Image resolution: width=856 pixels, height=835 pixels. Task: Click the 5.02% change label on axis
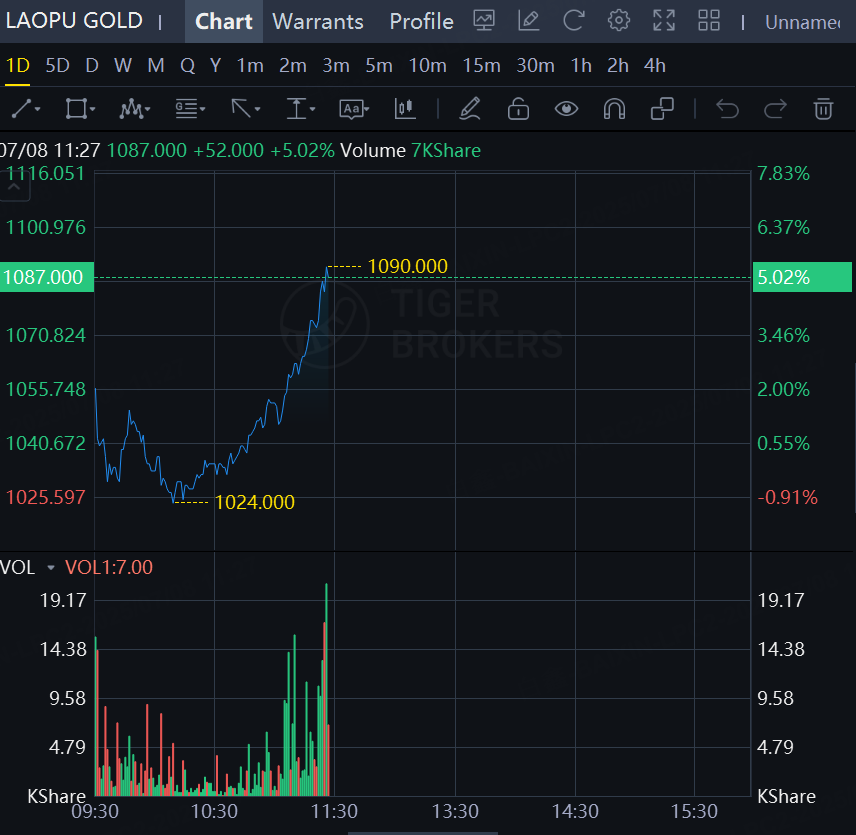(802, 277)
